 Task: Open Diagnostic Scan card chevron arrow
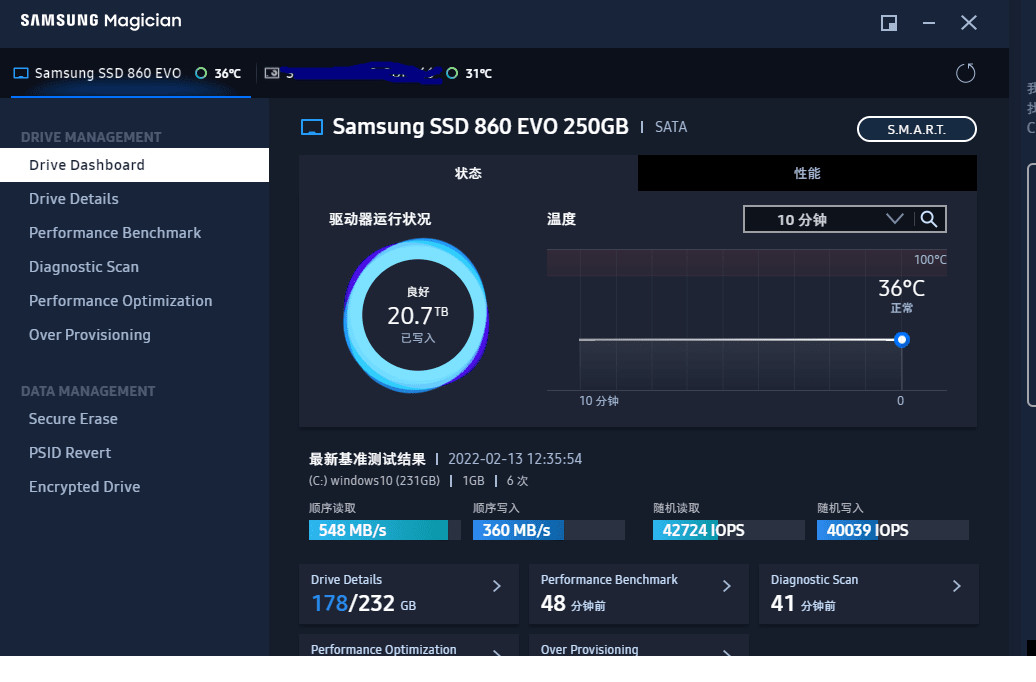pos(957,586)
